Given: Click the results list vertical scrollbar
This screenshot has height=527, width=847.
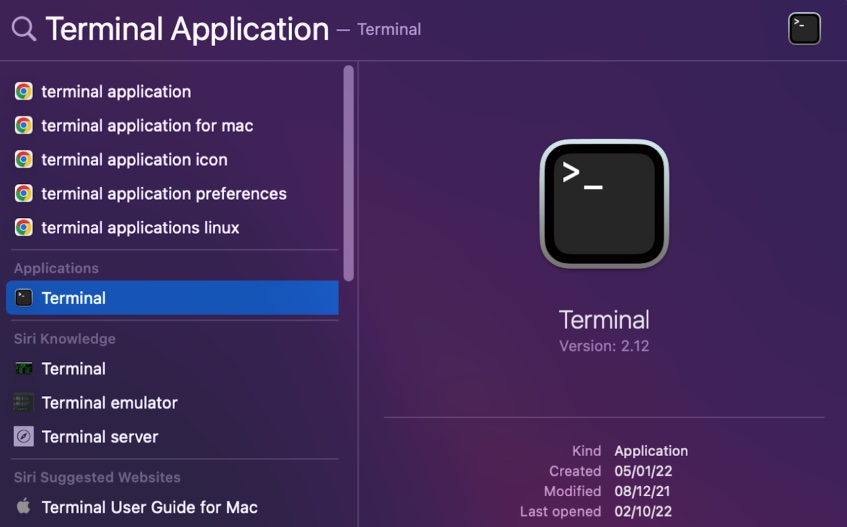Looking at the screenshot, I should tap(348, 173).
